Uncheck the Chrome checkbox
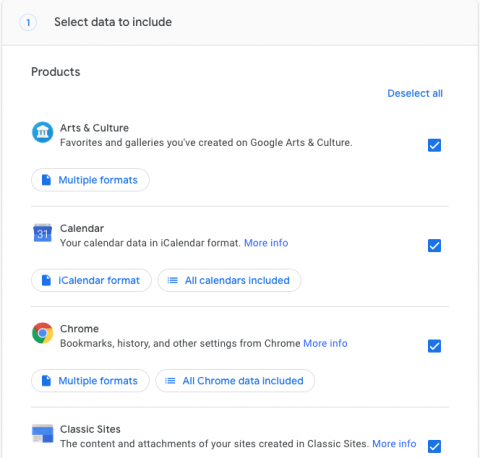Screen dimensions: 480x458 pyautogui.click(x=434, y=346)
